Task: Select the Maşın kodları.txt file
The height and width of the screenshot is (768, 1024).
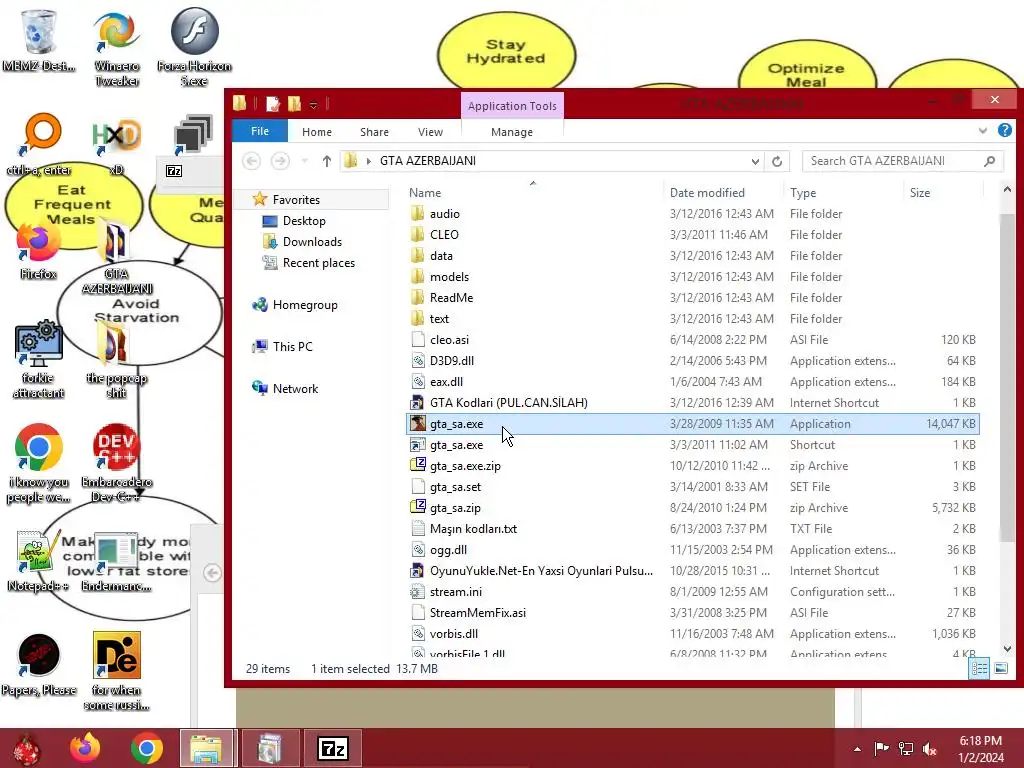Action: click(x=692, y=528)
